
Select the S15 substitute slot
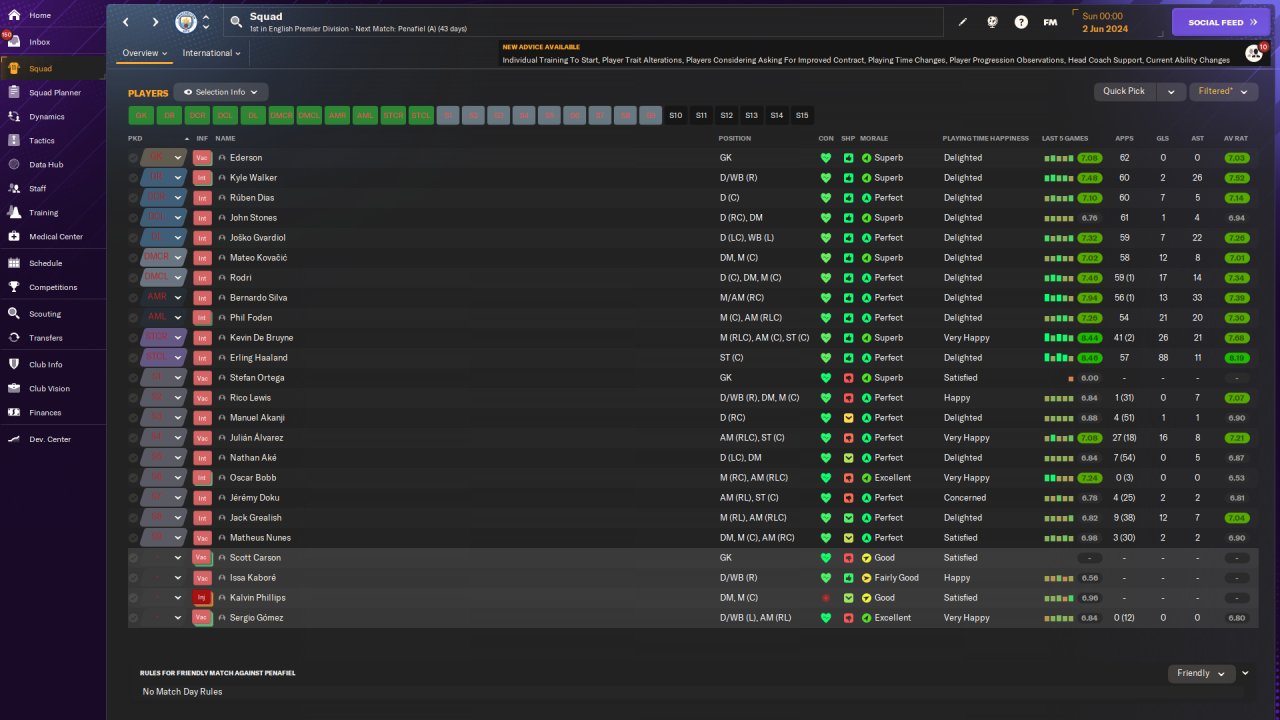click(x=802, y=116)
